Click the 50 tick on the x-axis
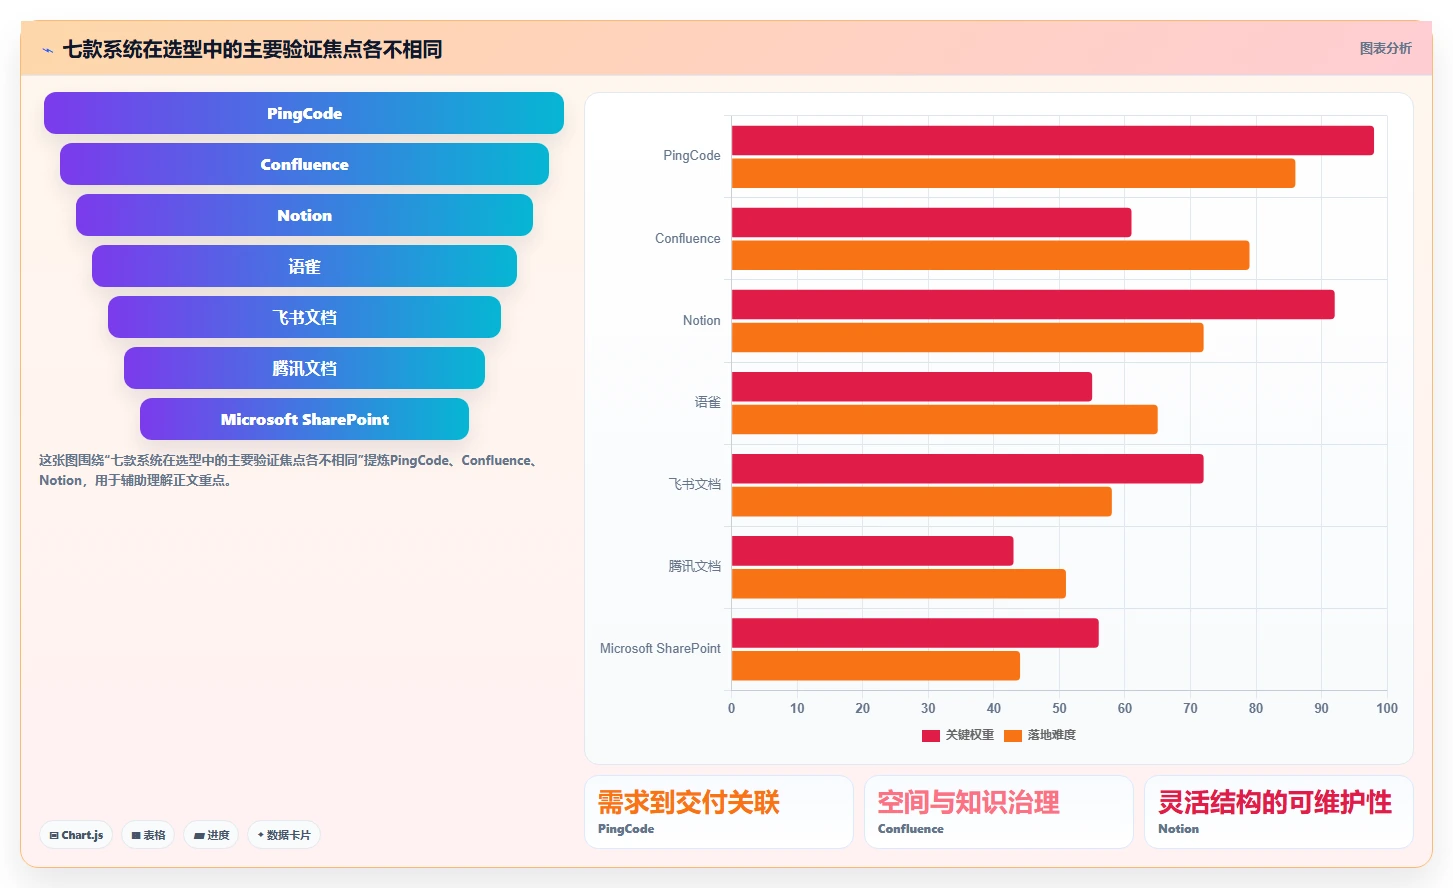This screenshot has height=888, width=1453. (x=1059, y=708)
